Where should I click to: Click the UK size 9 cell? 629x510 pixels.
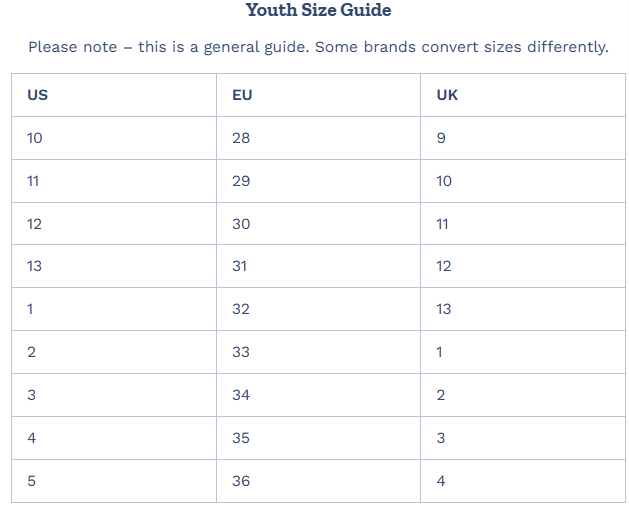click(523, 138)
